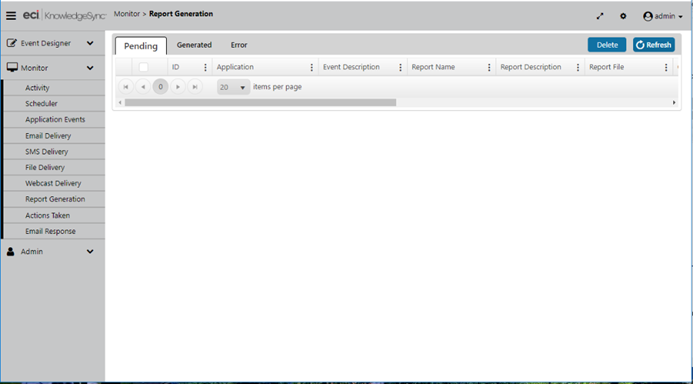Go to the last page of results

[x=195, y=87]
